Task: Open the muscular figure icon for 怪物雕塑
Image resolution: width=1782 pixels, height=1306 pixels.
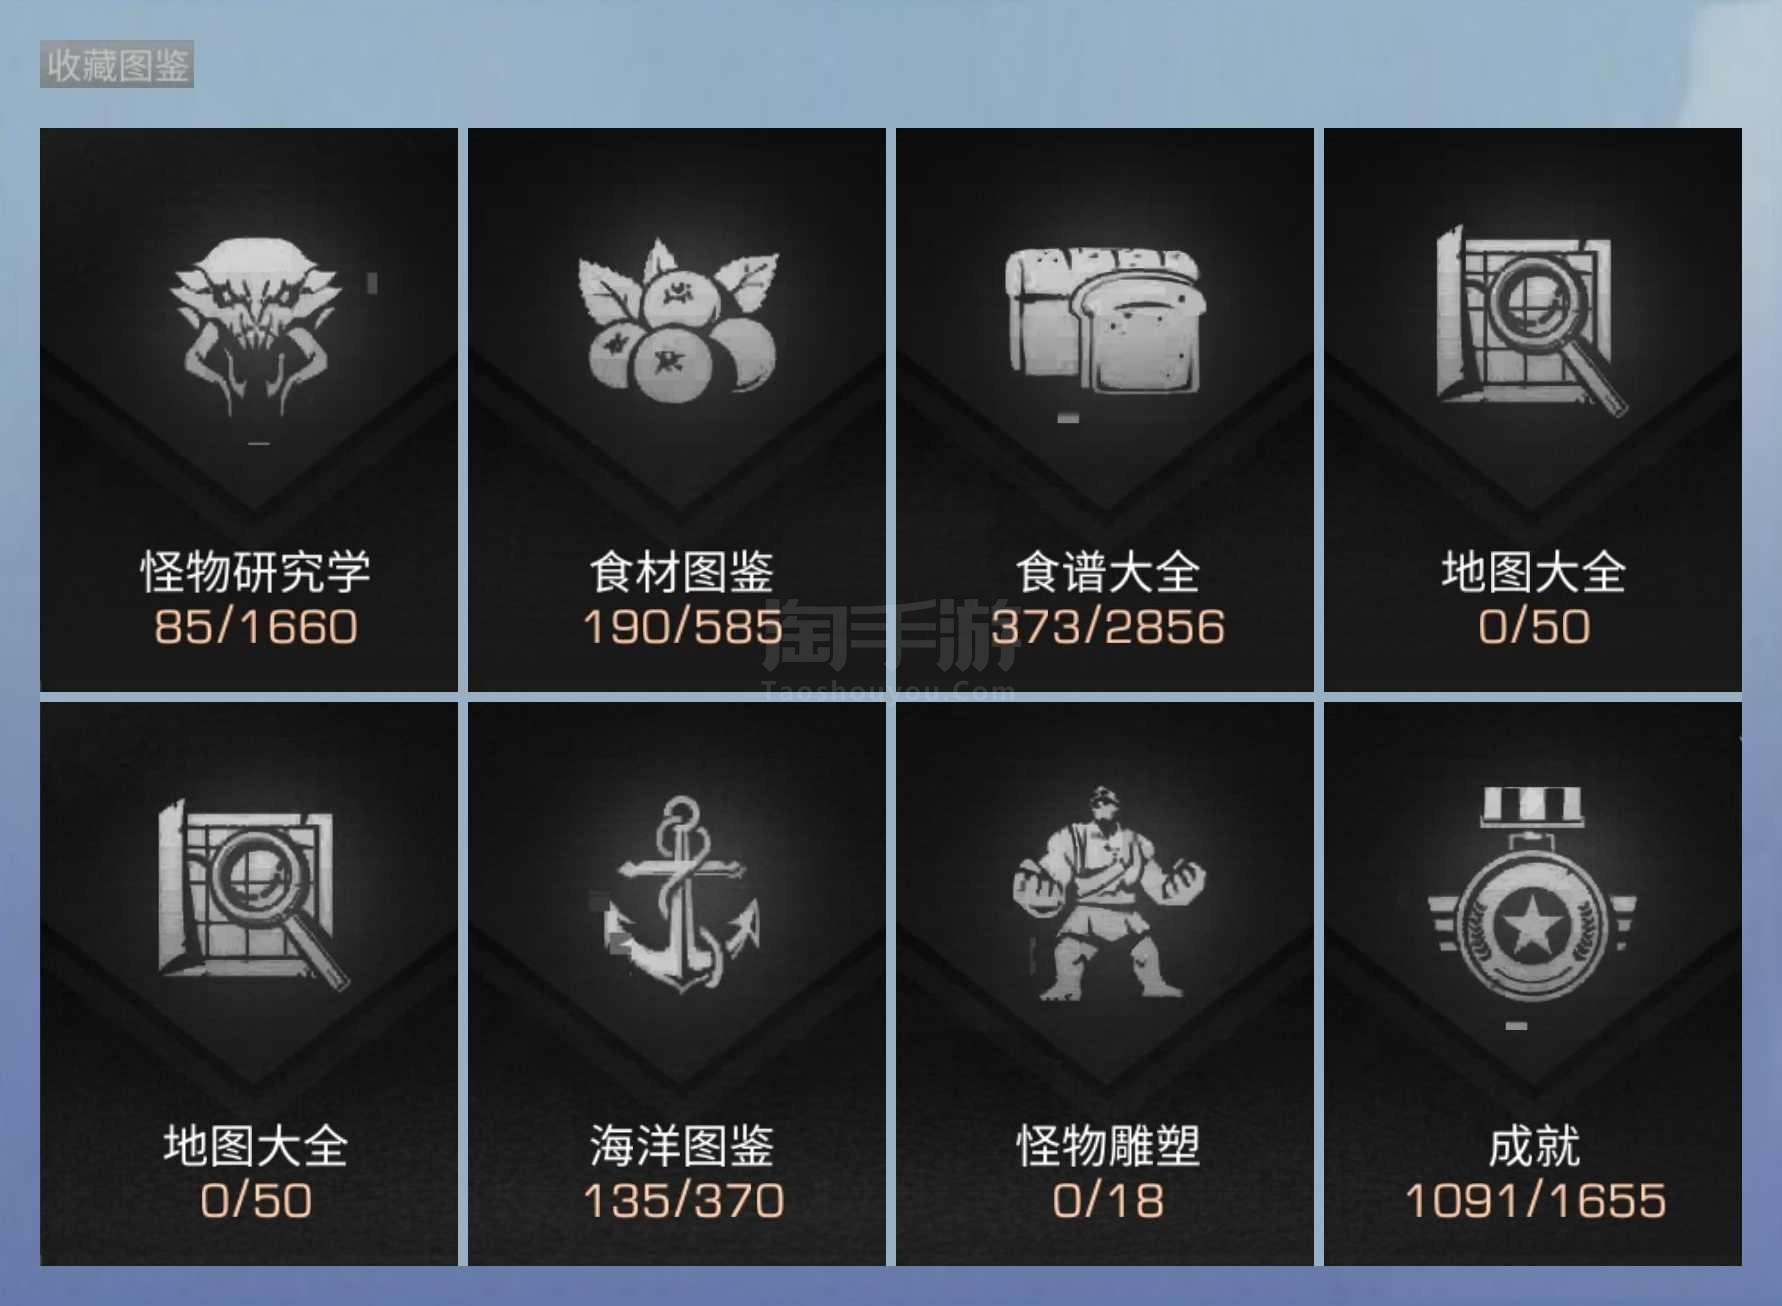Action: coord(1108,893)
